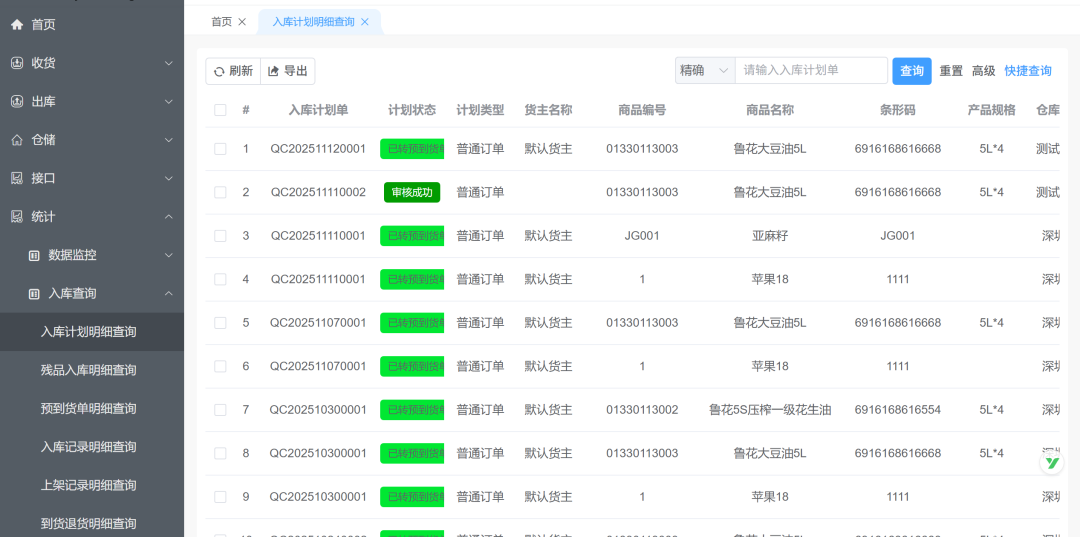
Task: Toggle the select-all checkbox in table header
Action: tap(220, 110)
